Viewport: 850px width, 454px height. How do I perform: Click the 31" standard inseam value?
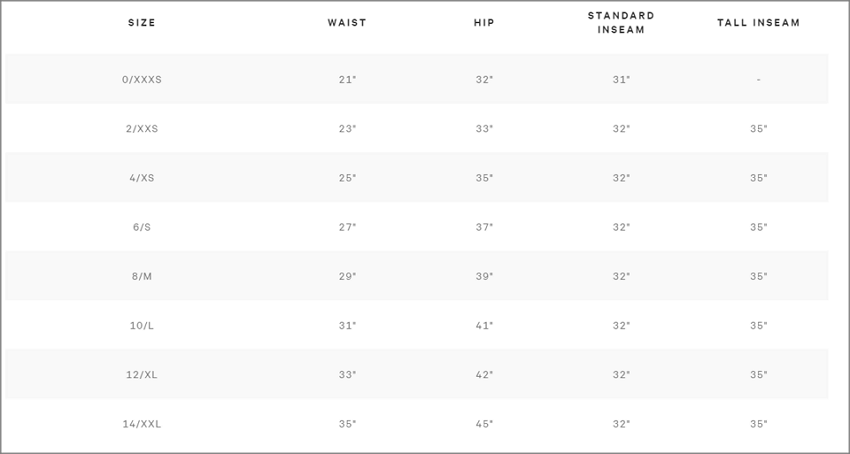pos(621,79)
